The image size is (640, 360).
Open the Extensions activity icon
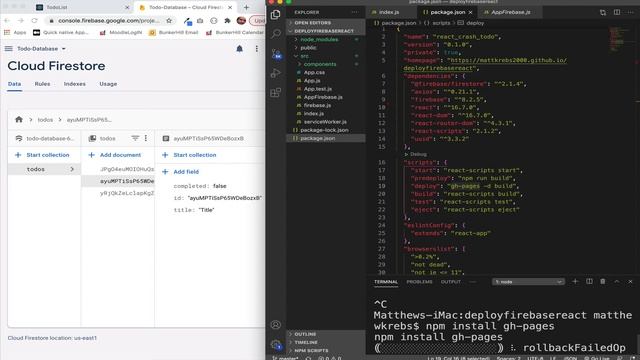coord(276,92)
